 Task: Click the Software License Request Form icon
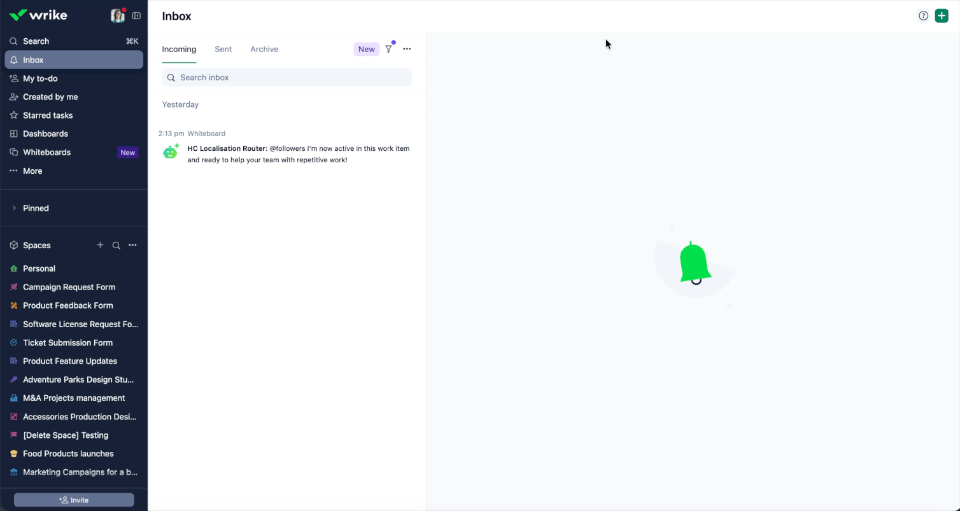[14, 324]
